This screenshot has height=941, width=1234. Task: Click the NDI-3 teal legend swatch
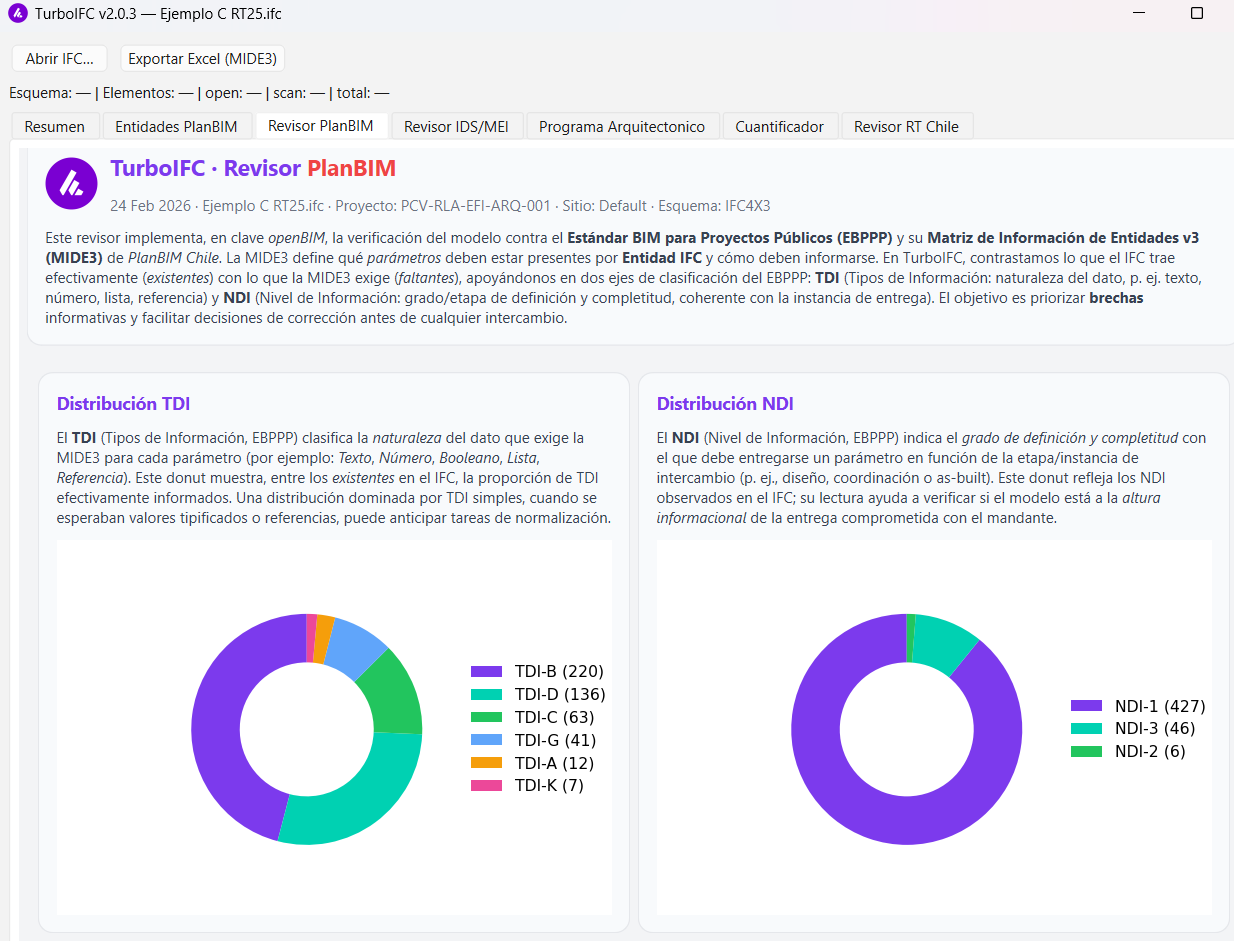click(x=1086, y=729)
